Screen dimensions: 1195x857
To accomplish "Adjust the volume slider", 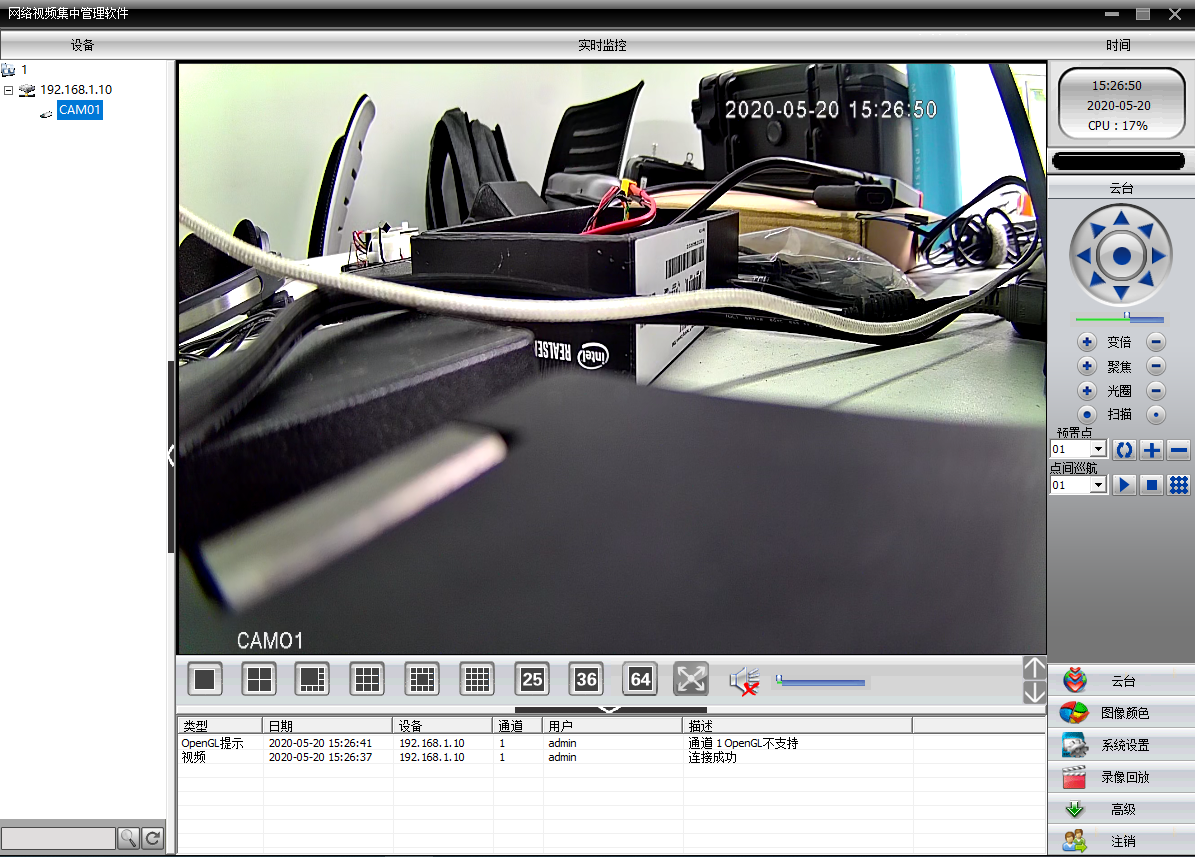I will click(x=820, y=681).
